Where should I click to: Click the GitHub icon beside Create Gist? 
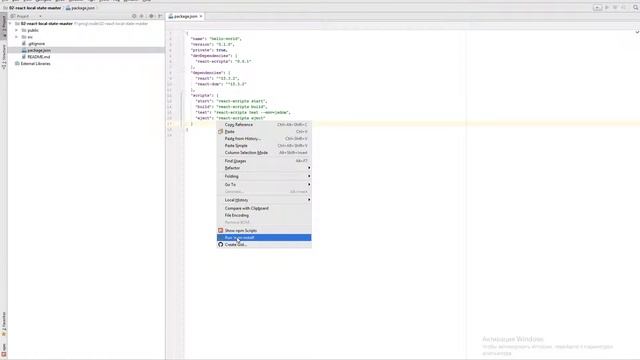coord(220,244)
